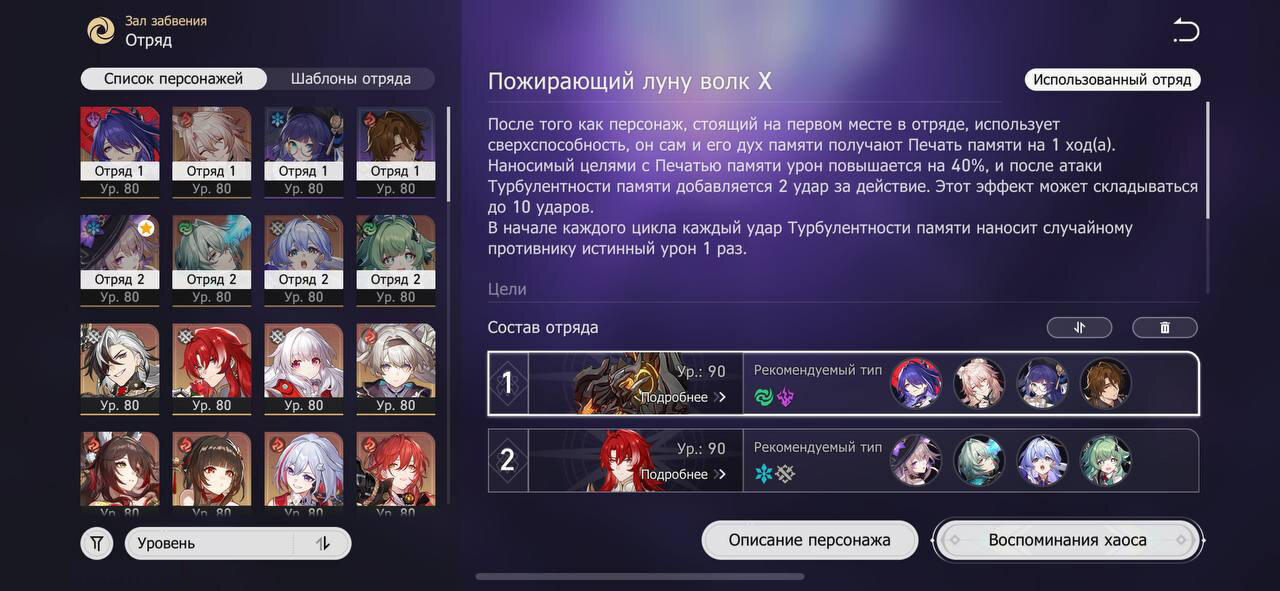
Task: Select the ice element icon in team 2
Action: point(764,474)
